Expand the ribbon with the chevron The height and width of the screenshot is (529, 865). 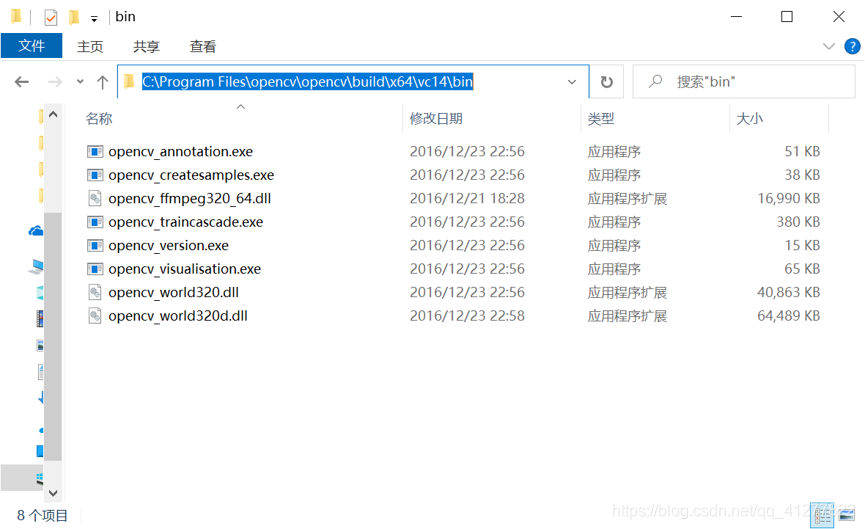pyautogui.click(x=829, y=46)
